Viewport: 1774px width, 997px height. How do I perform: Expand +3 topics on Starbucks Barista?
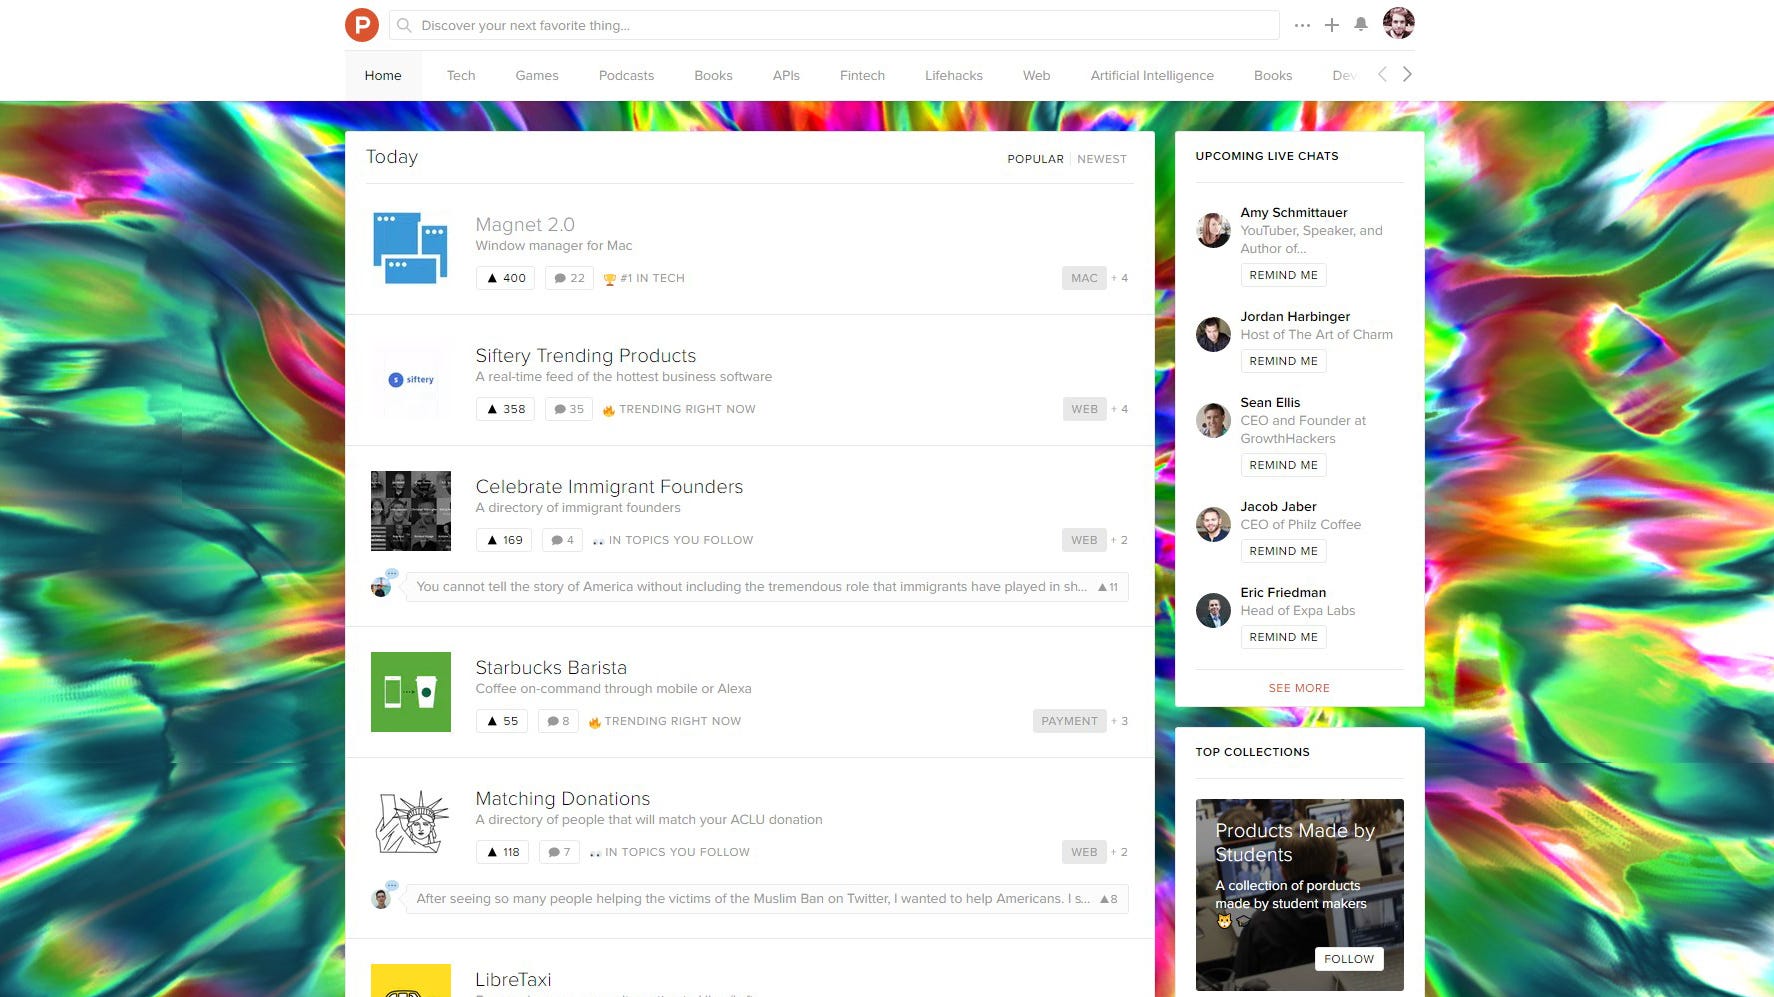[x=1119, y=721]
